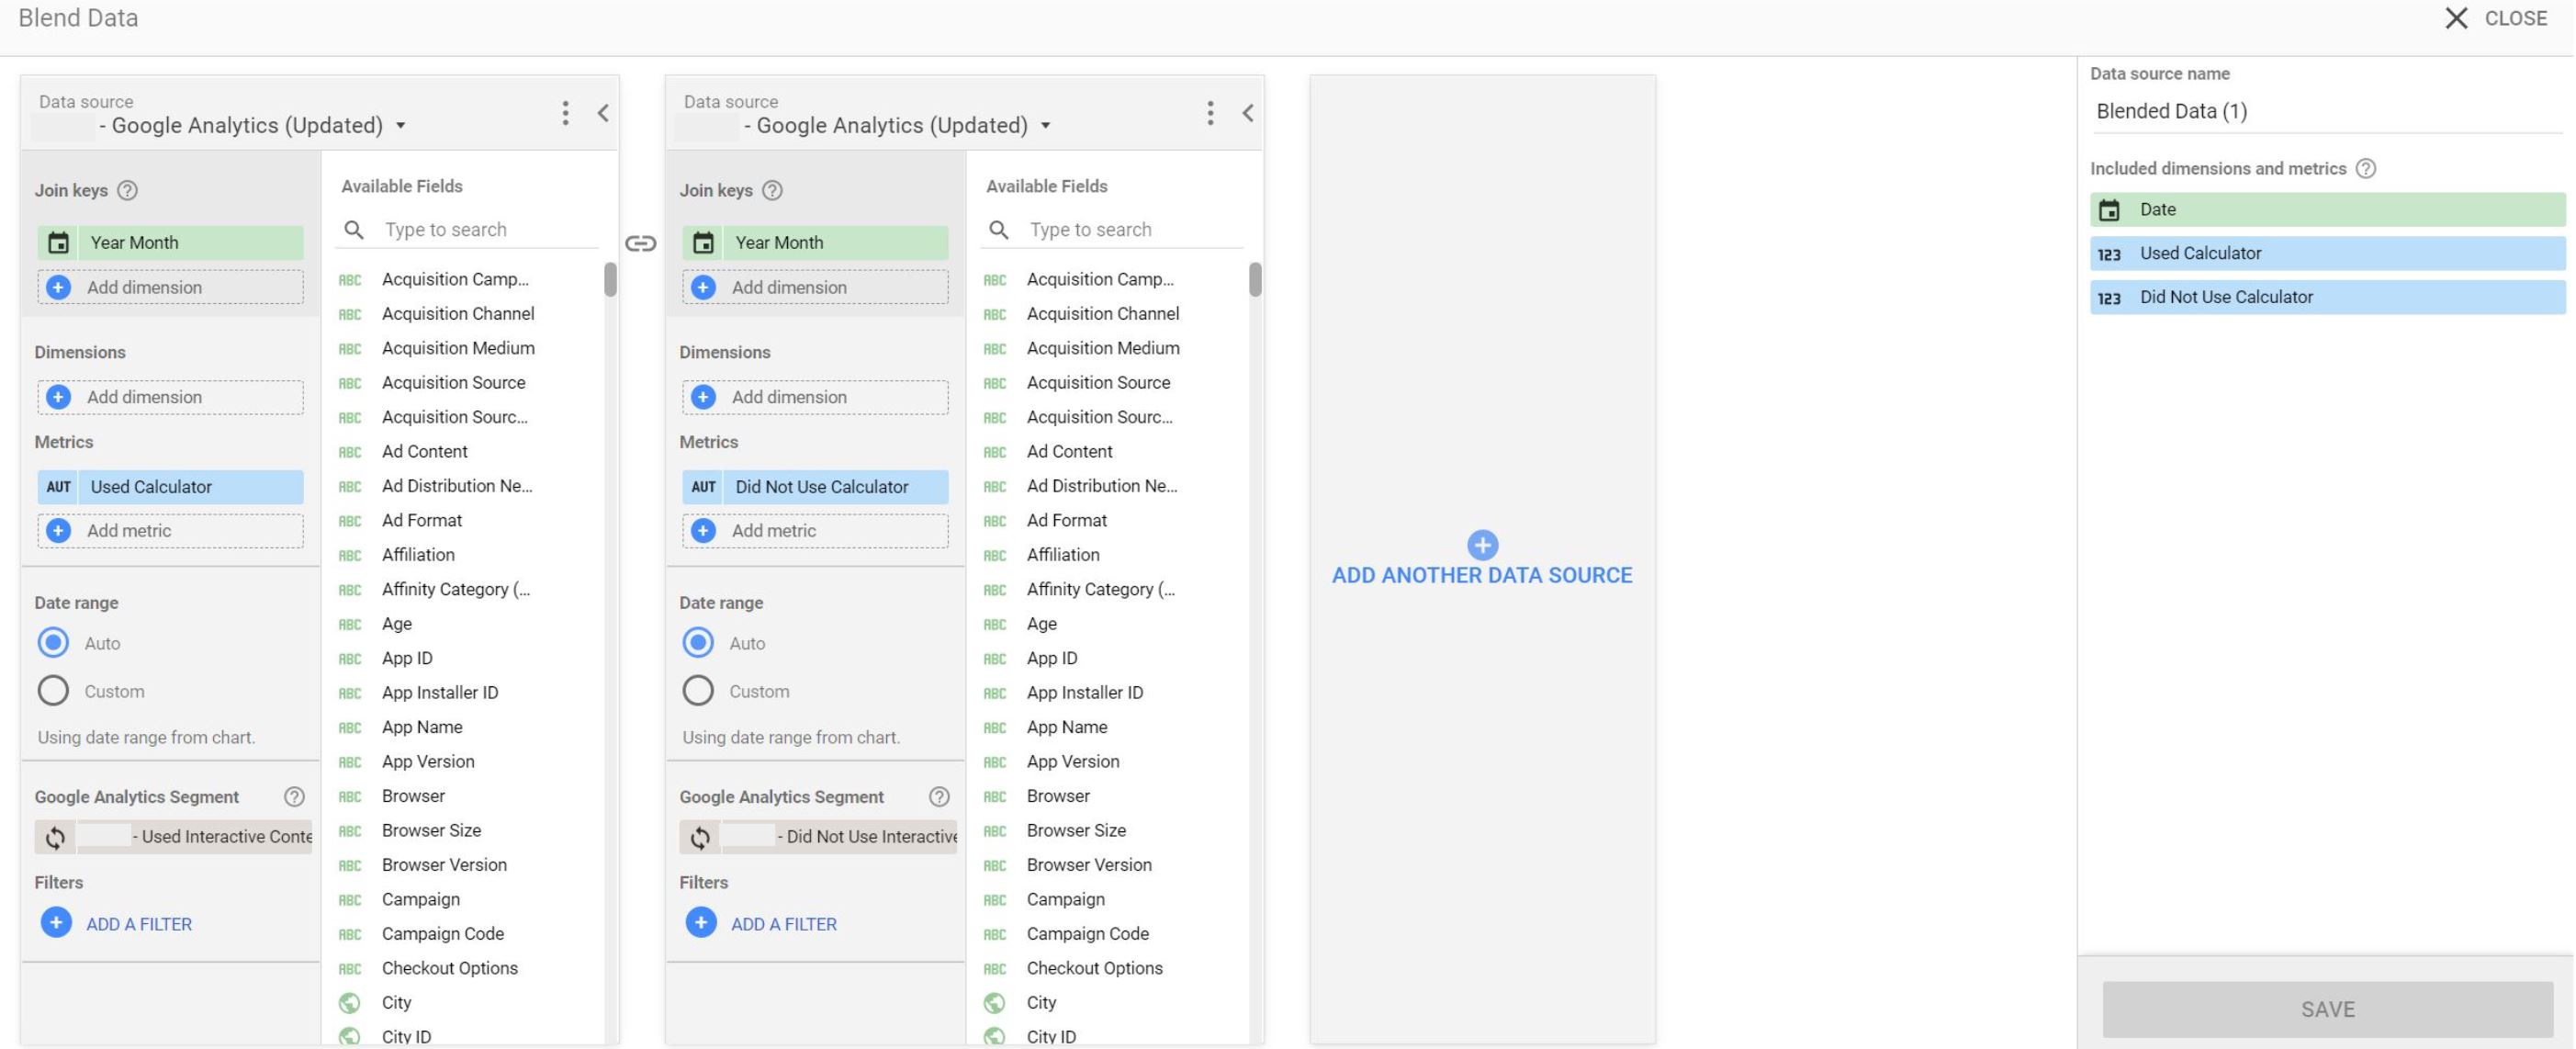Select Custom date range in the second source
2576x1049 pixels.
pyautogui.click(x=697, y=690)
